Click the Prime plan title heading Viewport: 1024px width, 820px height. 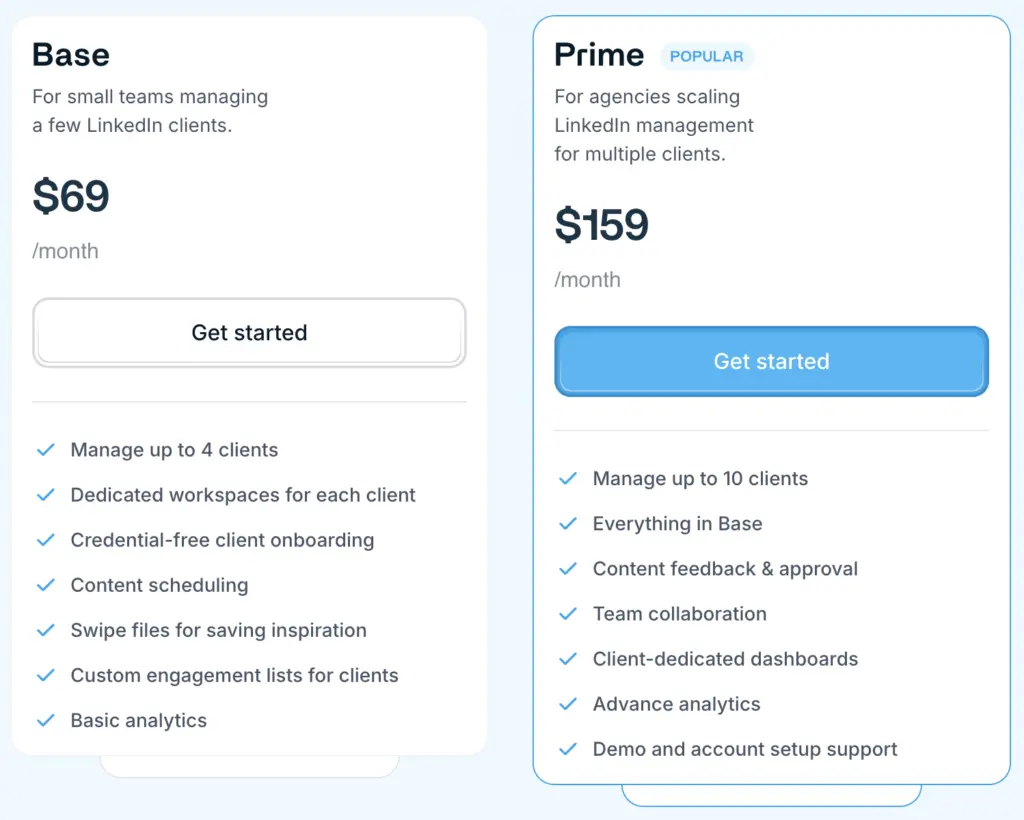(599, 55)
